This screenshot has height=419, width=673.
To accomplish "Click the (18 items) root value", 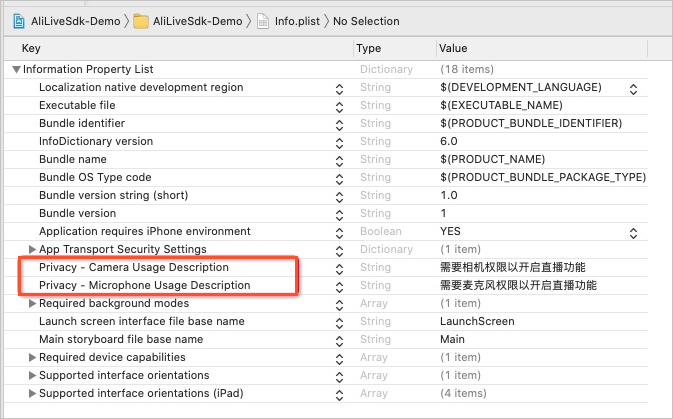I will 467,69.
